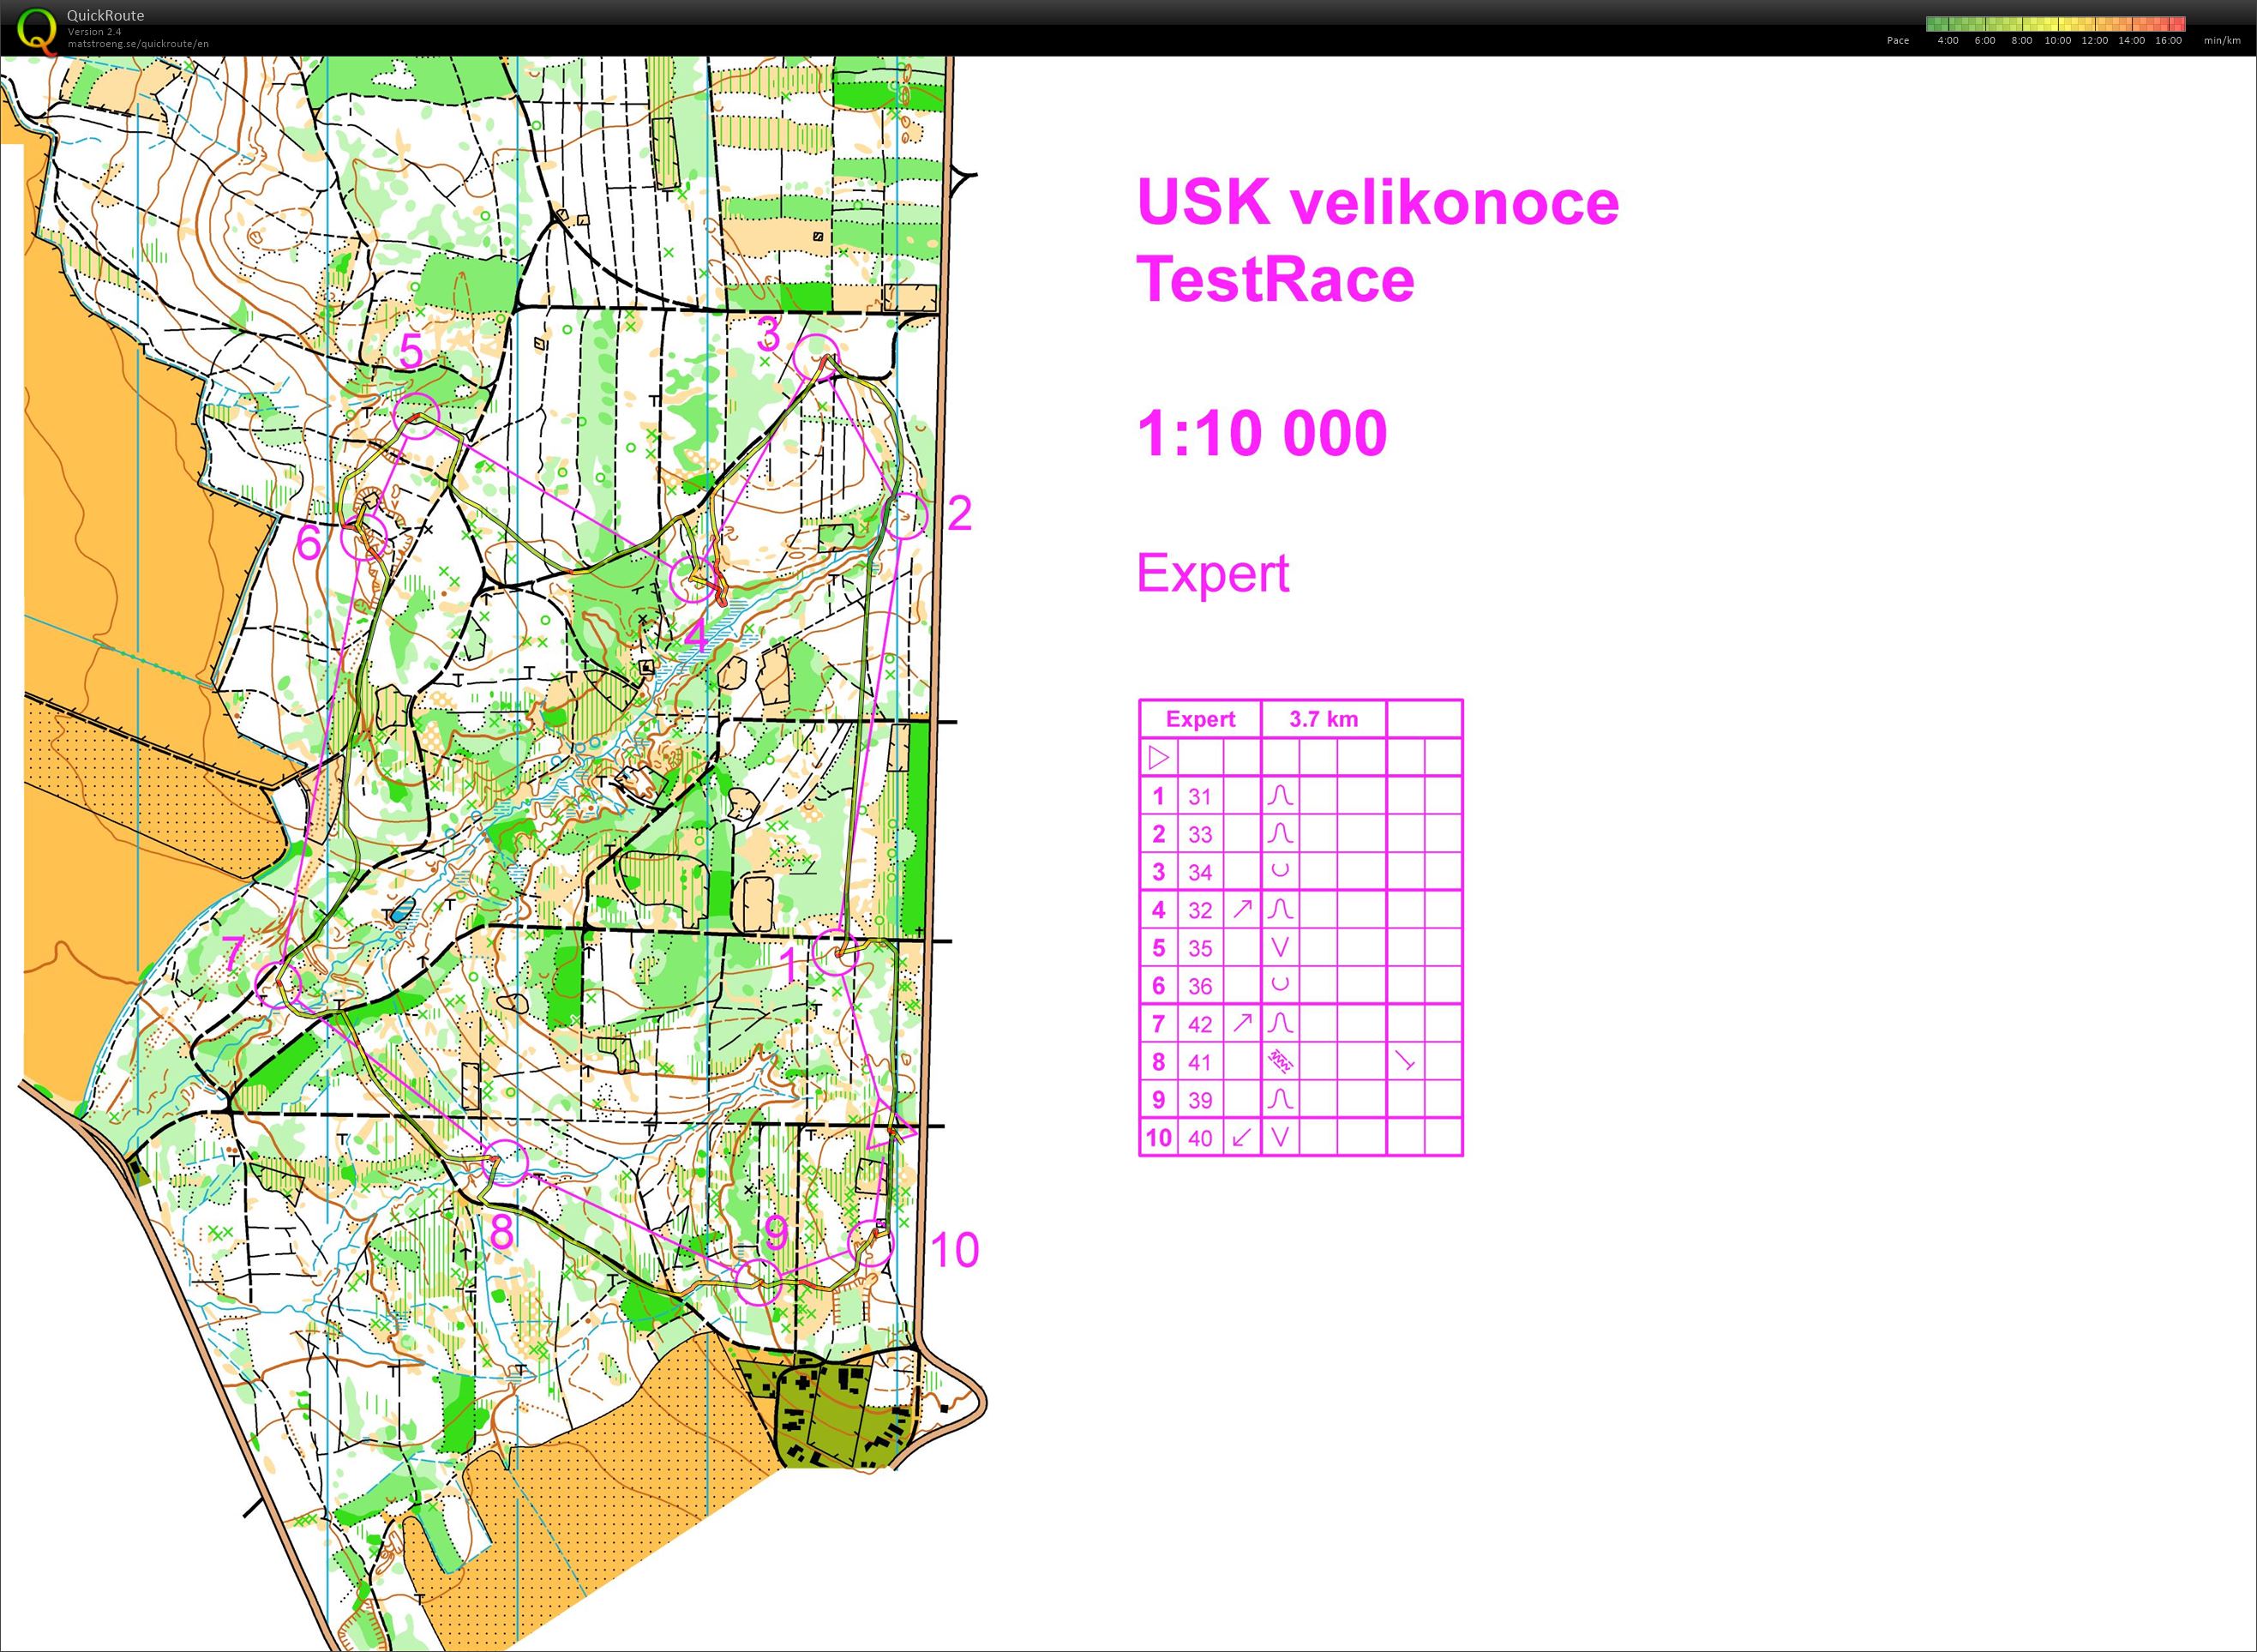Viewport: 2257px width, 1652px height.
Task: Click control code 42 in the table
Action: click(1200, 1025)
